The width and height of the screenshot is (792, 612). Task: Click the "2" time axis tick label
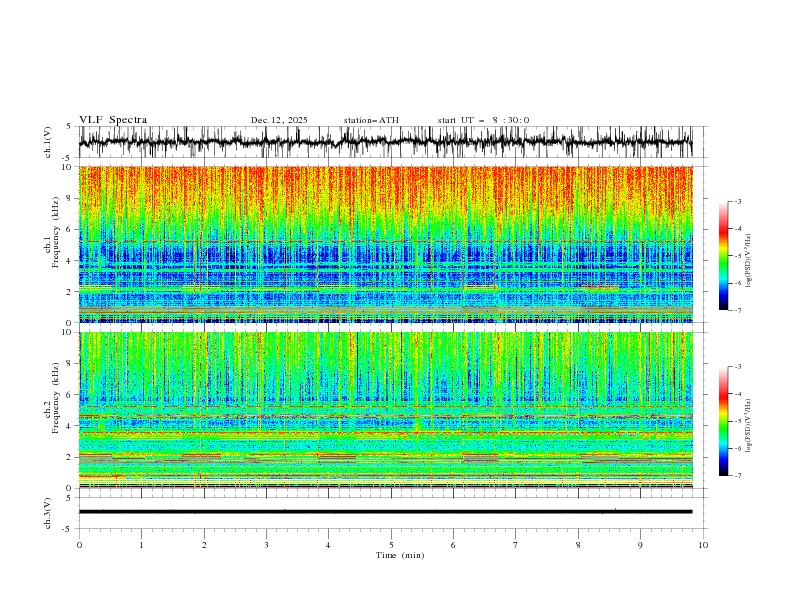(x=204, y=545)
